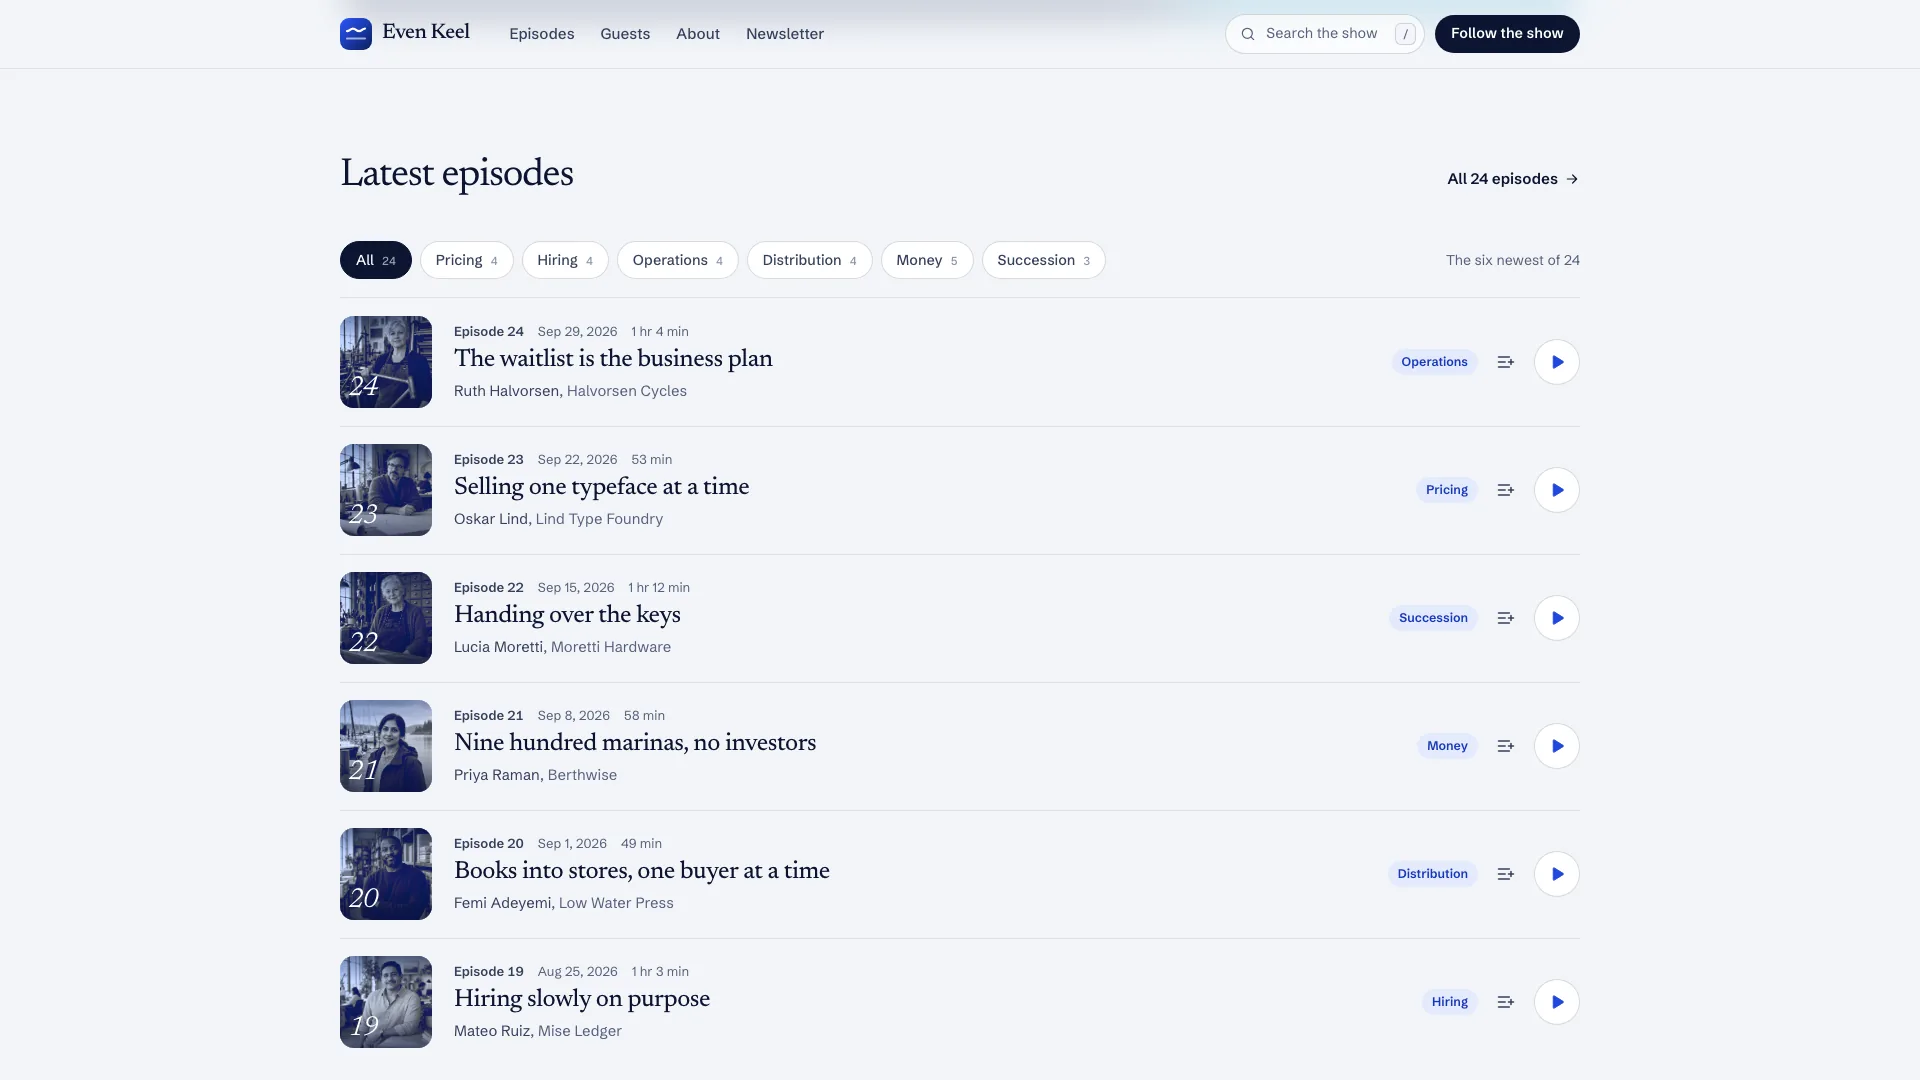Click the search magnifier icon

pyautogui.click(x=1248, y=34)
